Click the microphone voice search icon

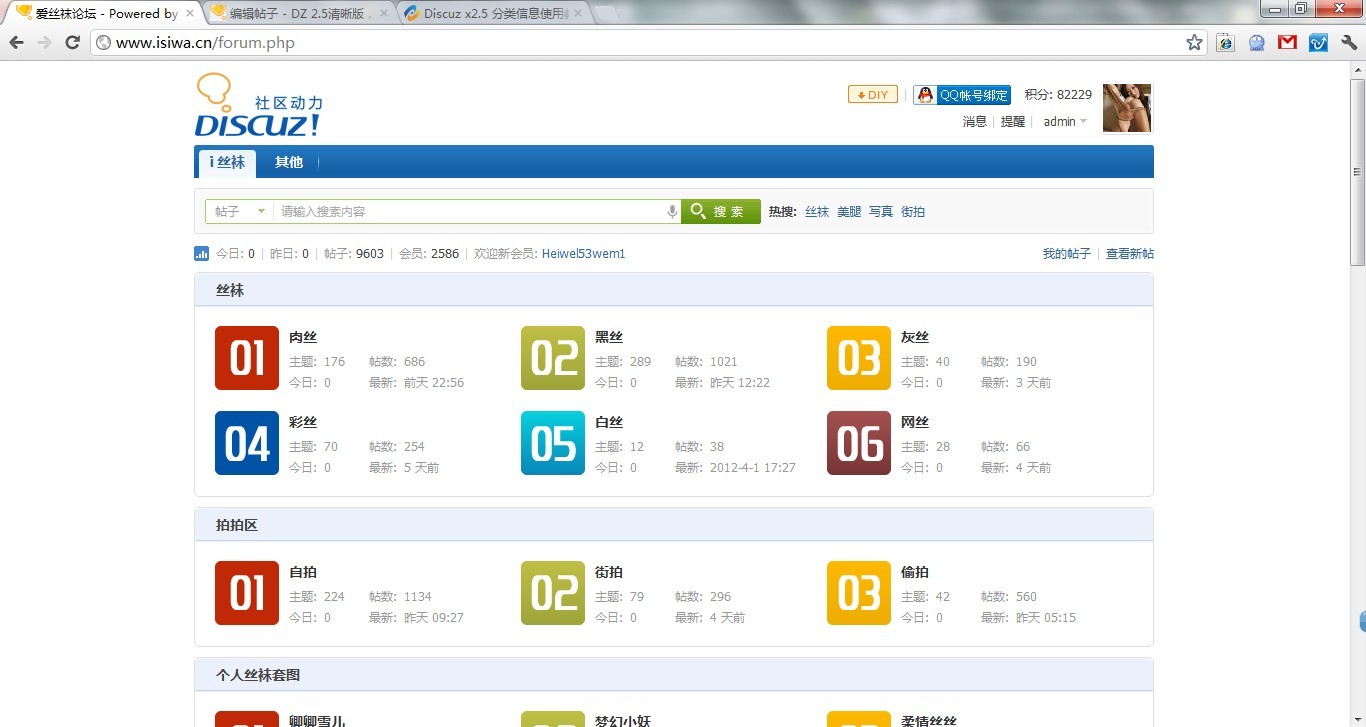coord(672,212)
